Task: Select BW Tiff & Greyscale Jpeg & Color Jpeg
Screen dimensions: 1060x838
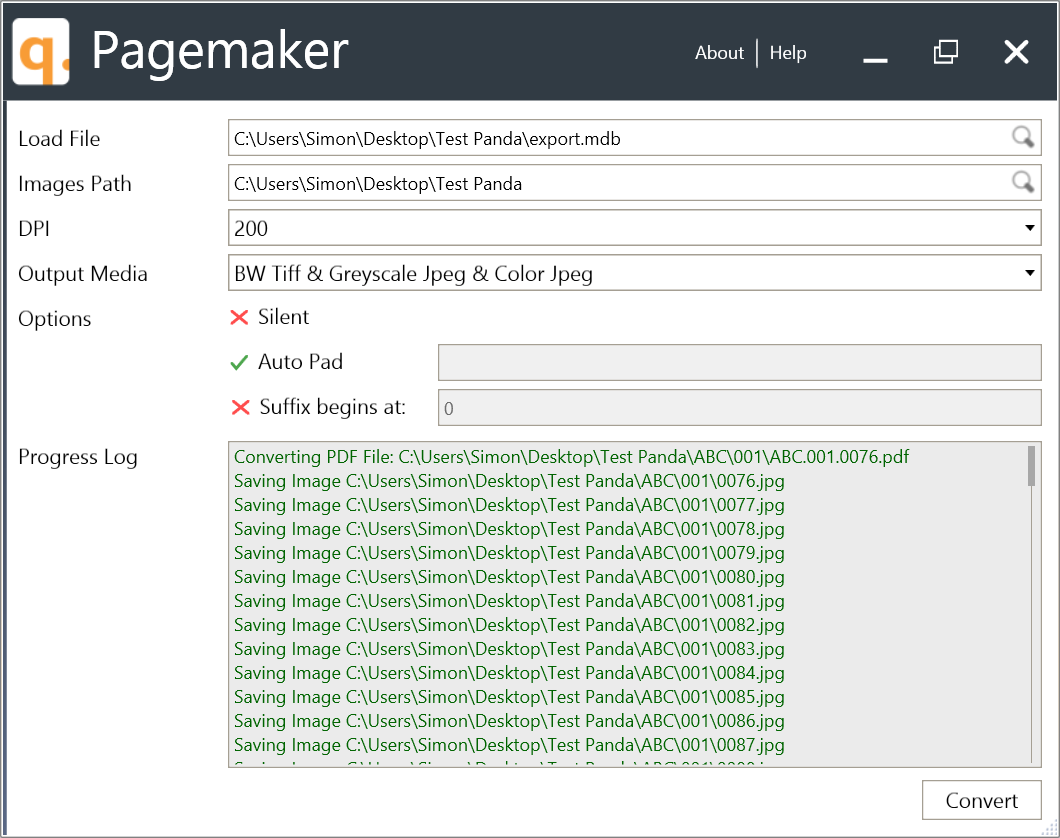Action: pyautogui.click(x=413, y=274)
